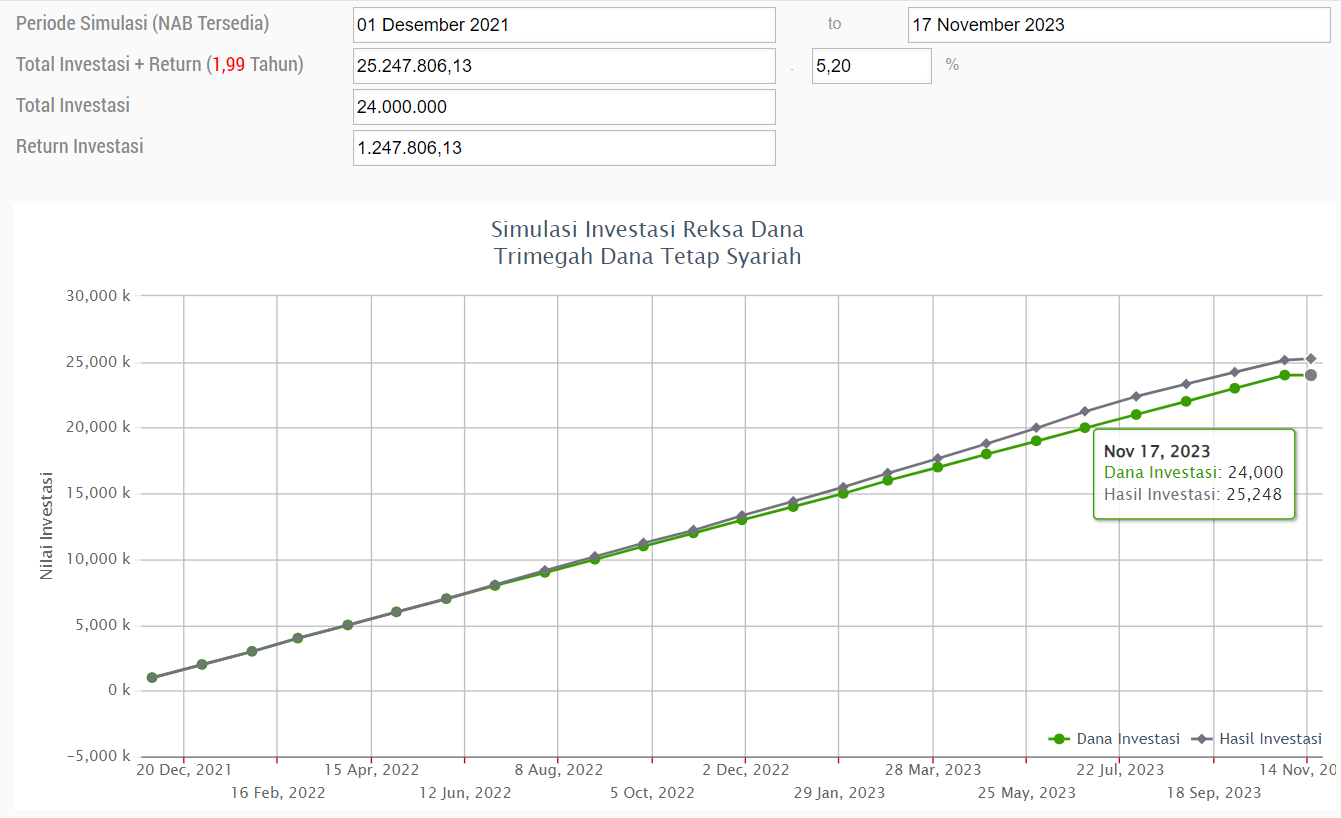Image resolution: width=1341 pixels, height=818 pixels.
Task: Click the Periode Simulasi (NAB Tersedia) label
Action: (143, 24)
